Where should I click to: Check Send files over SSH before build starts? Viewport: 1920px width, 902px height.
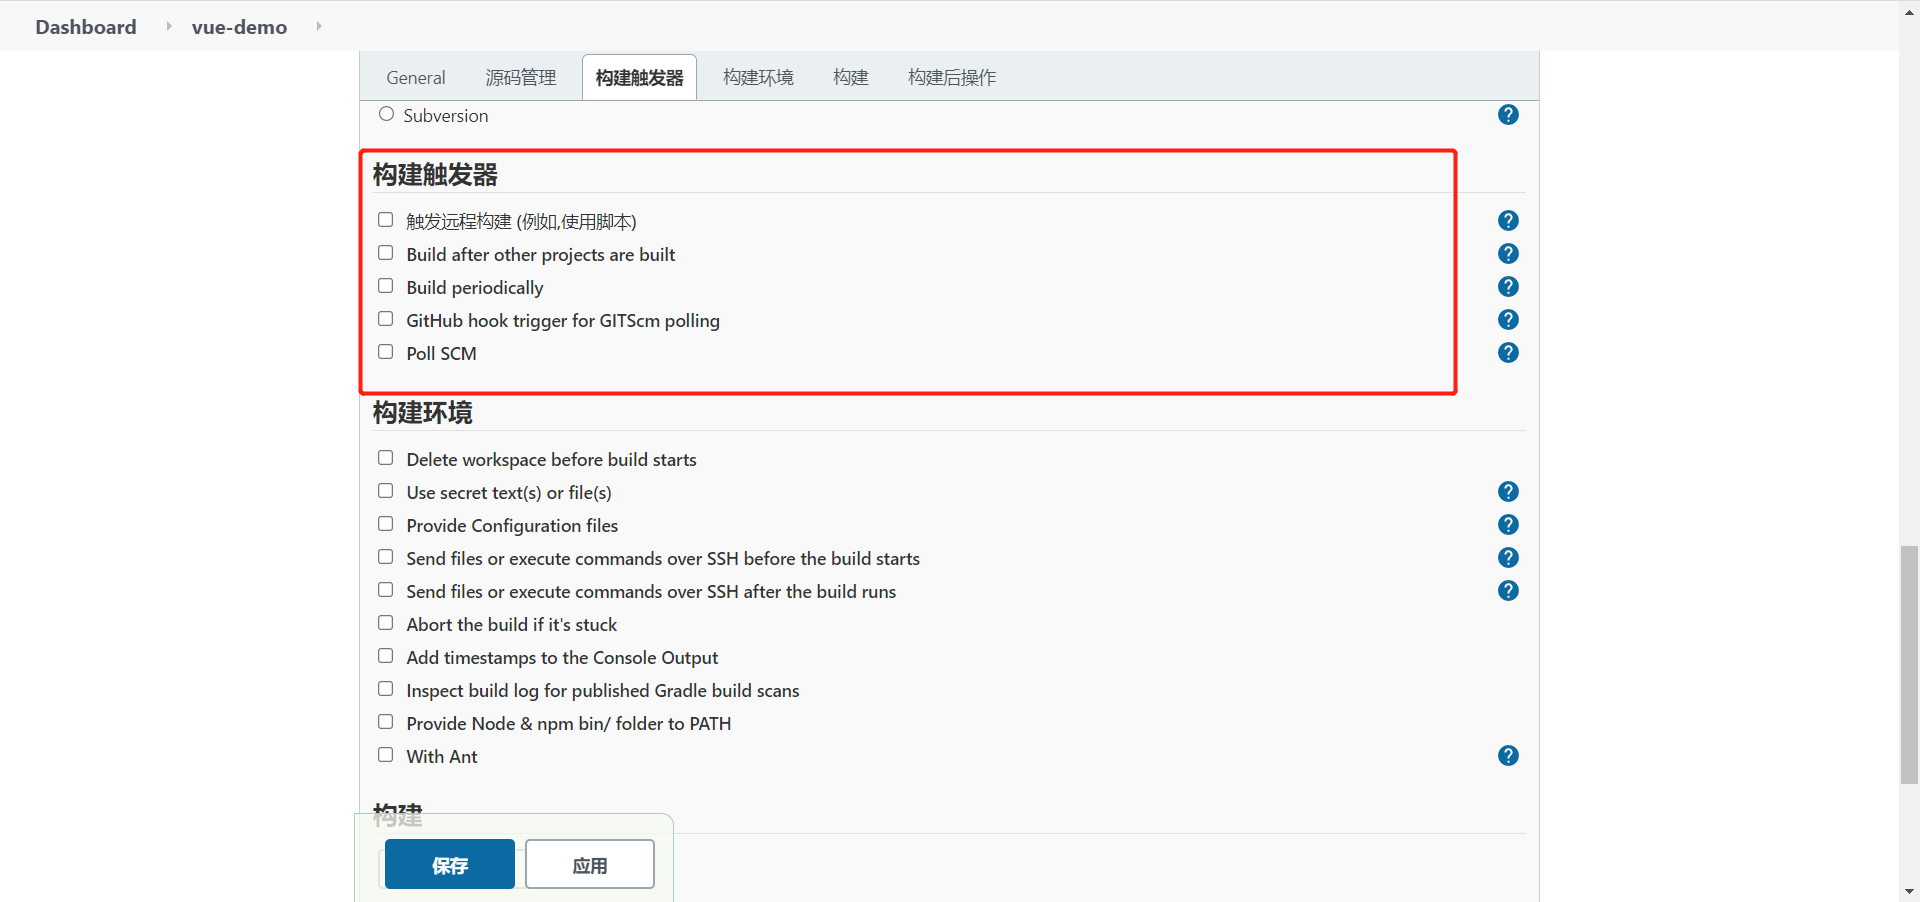coord(385,557)
